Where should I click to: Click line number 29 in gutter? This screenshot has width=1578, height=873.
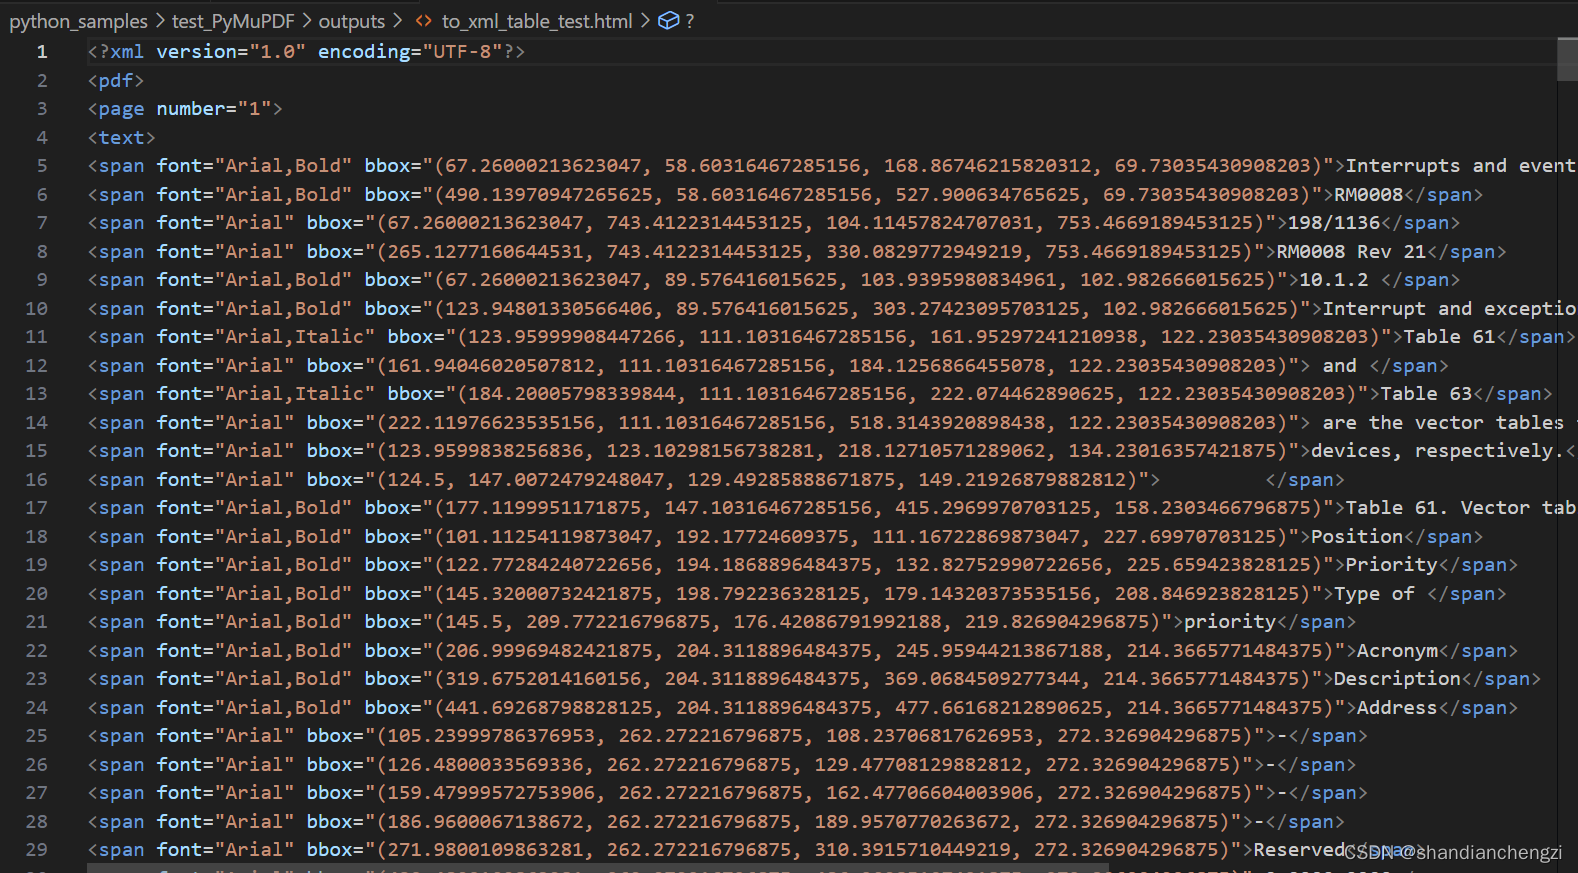(x=37, y=850)
